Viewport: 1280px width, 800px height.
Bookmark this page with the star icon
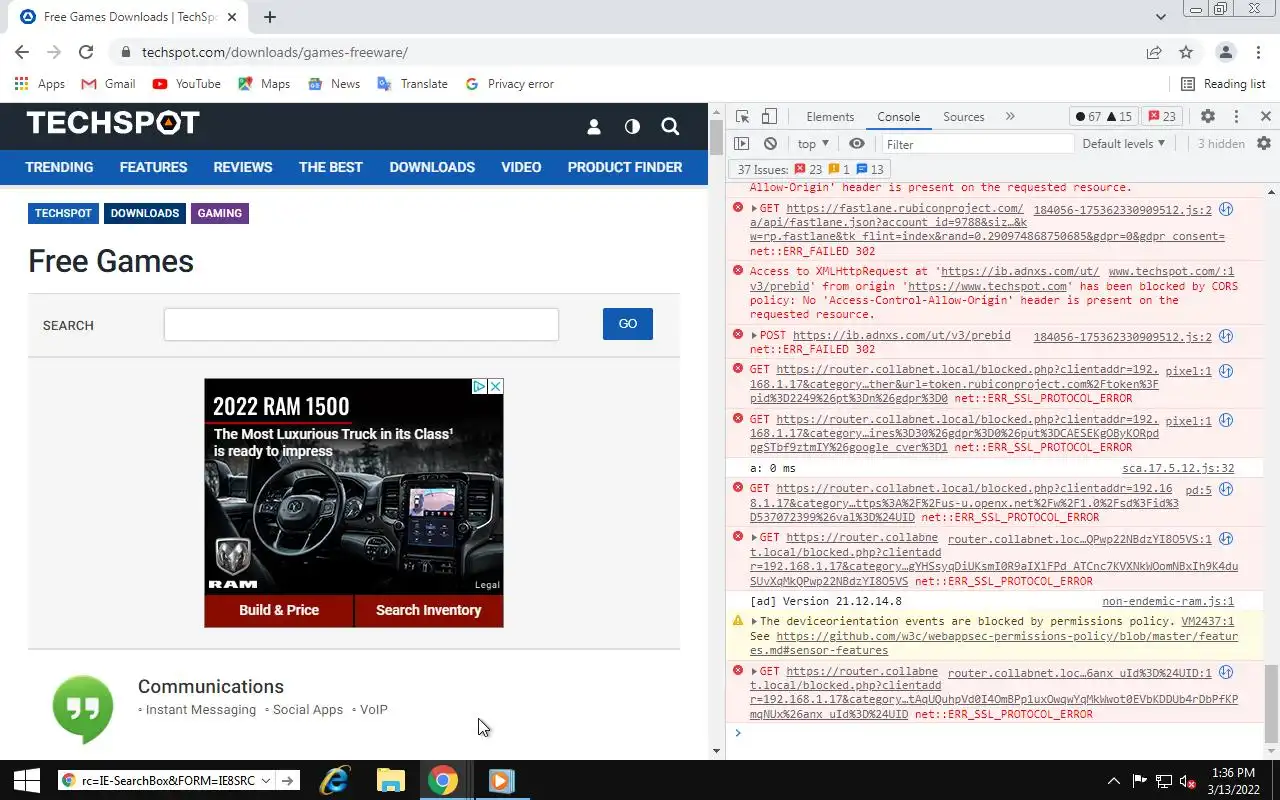[x=1186, y=52]
